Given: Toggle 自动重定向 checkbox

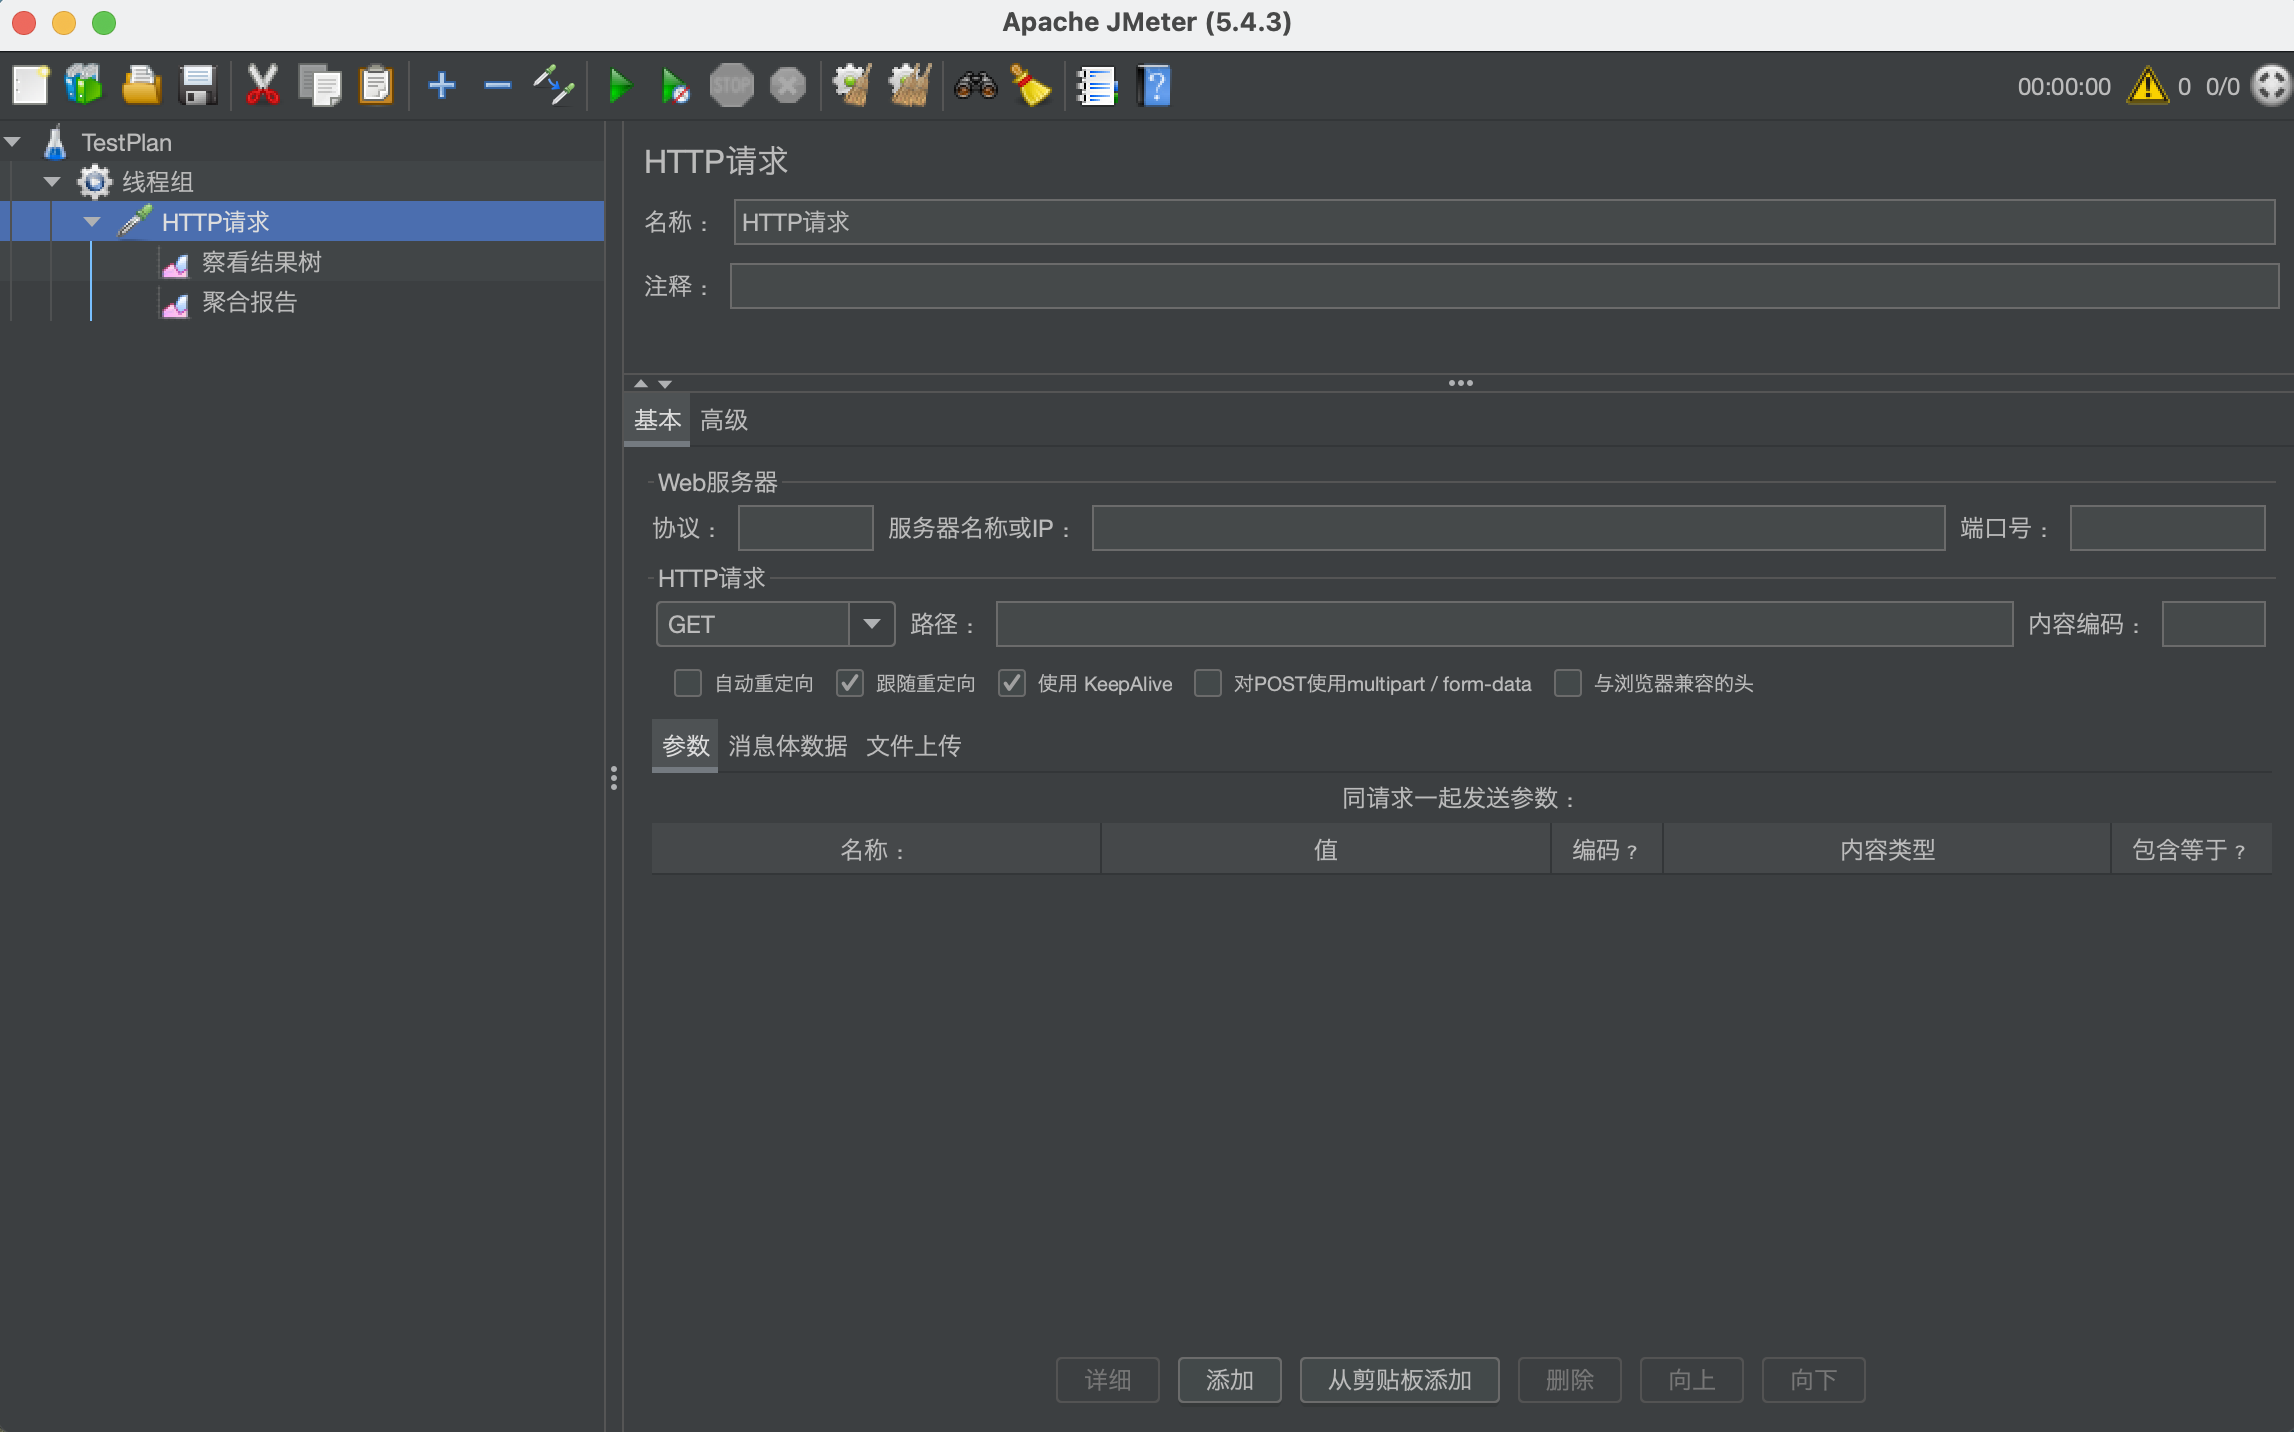Looking at the screenshot, I should [687, 683].
